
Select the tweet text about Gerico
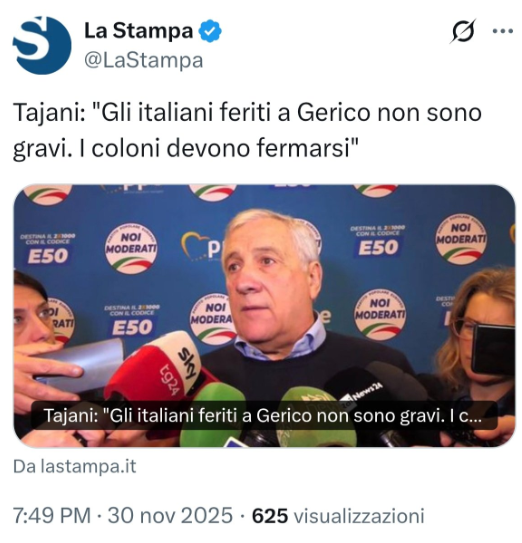[x=247, y=131]
